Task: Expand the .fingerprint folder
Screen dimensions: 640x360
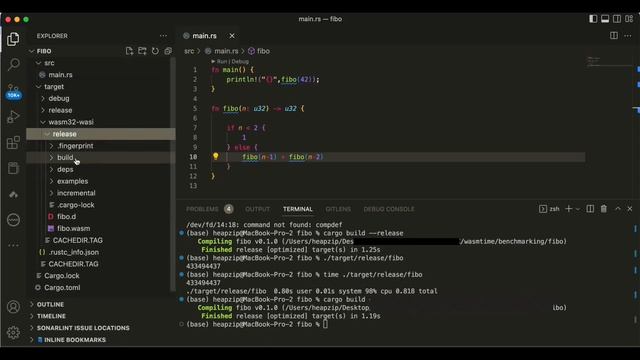Action: (52, 146)
